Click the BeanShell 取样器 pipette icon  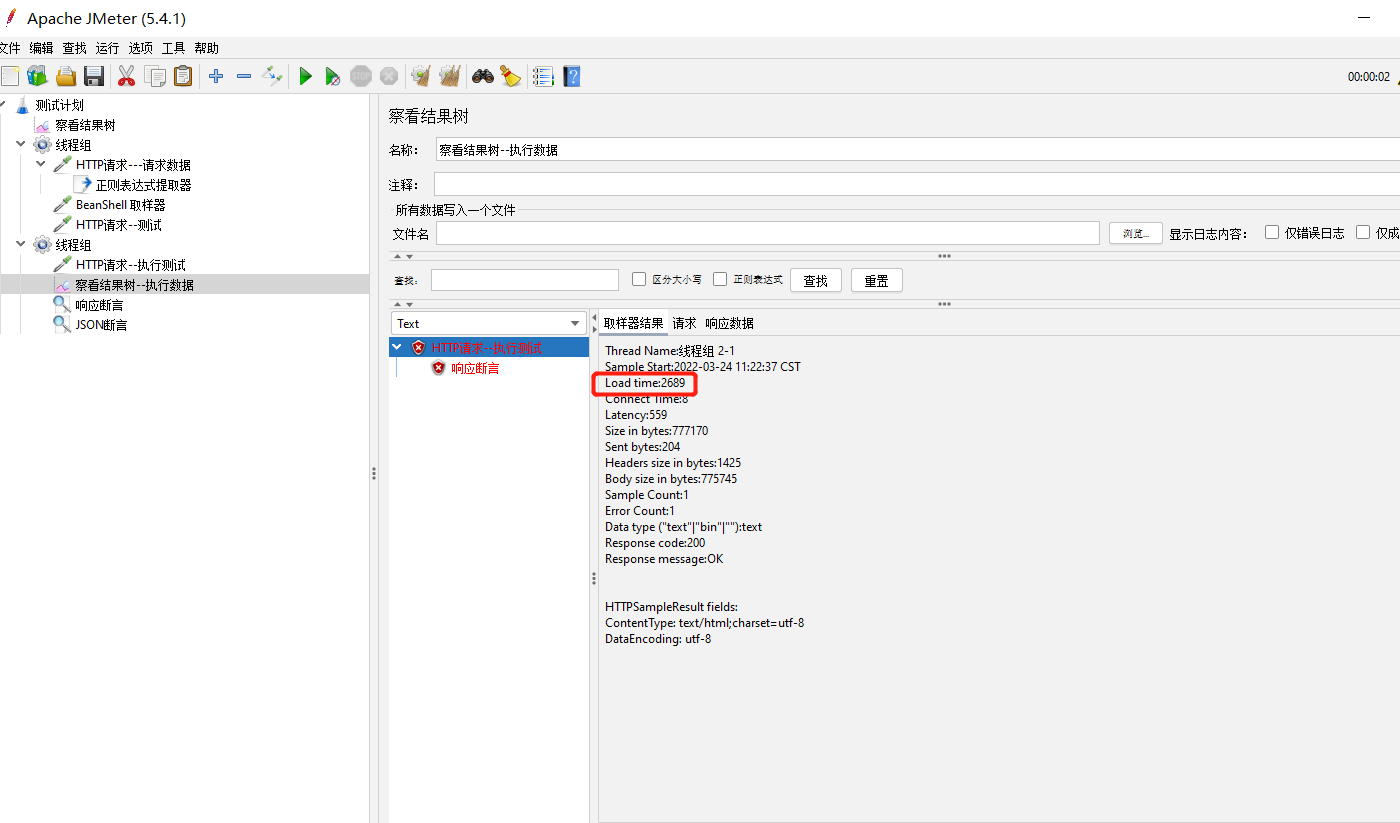click(62, 205)
